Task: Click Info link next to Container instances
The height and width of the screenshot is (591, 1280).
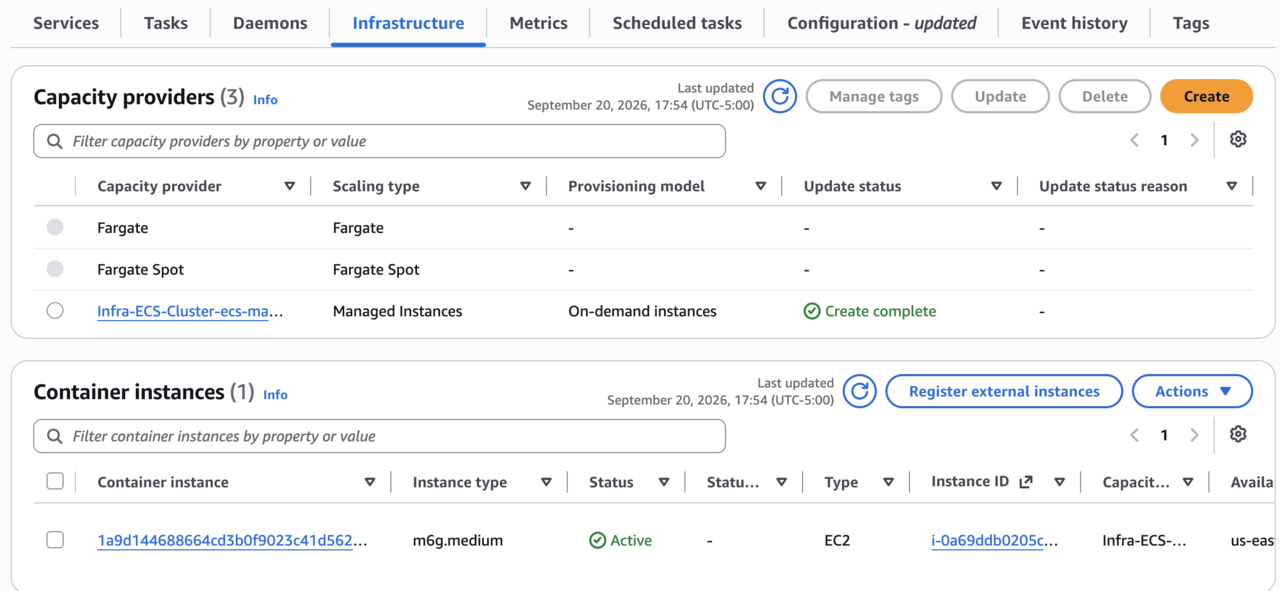Action: tap(275, 394)
